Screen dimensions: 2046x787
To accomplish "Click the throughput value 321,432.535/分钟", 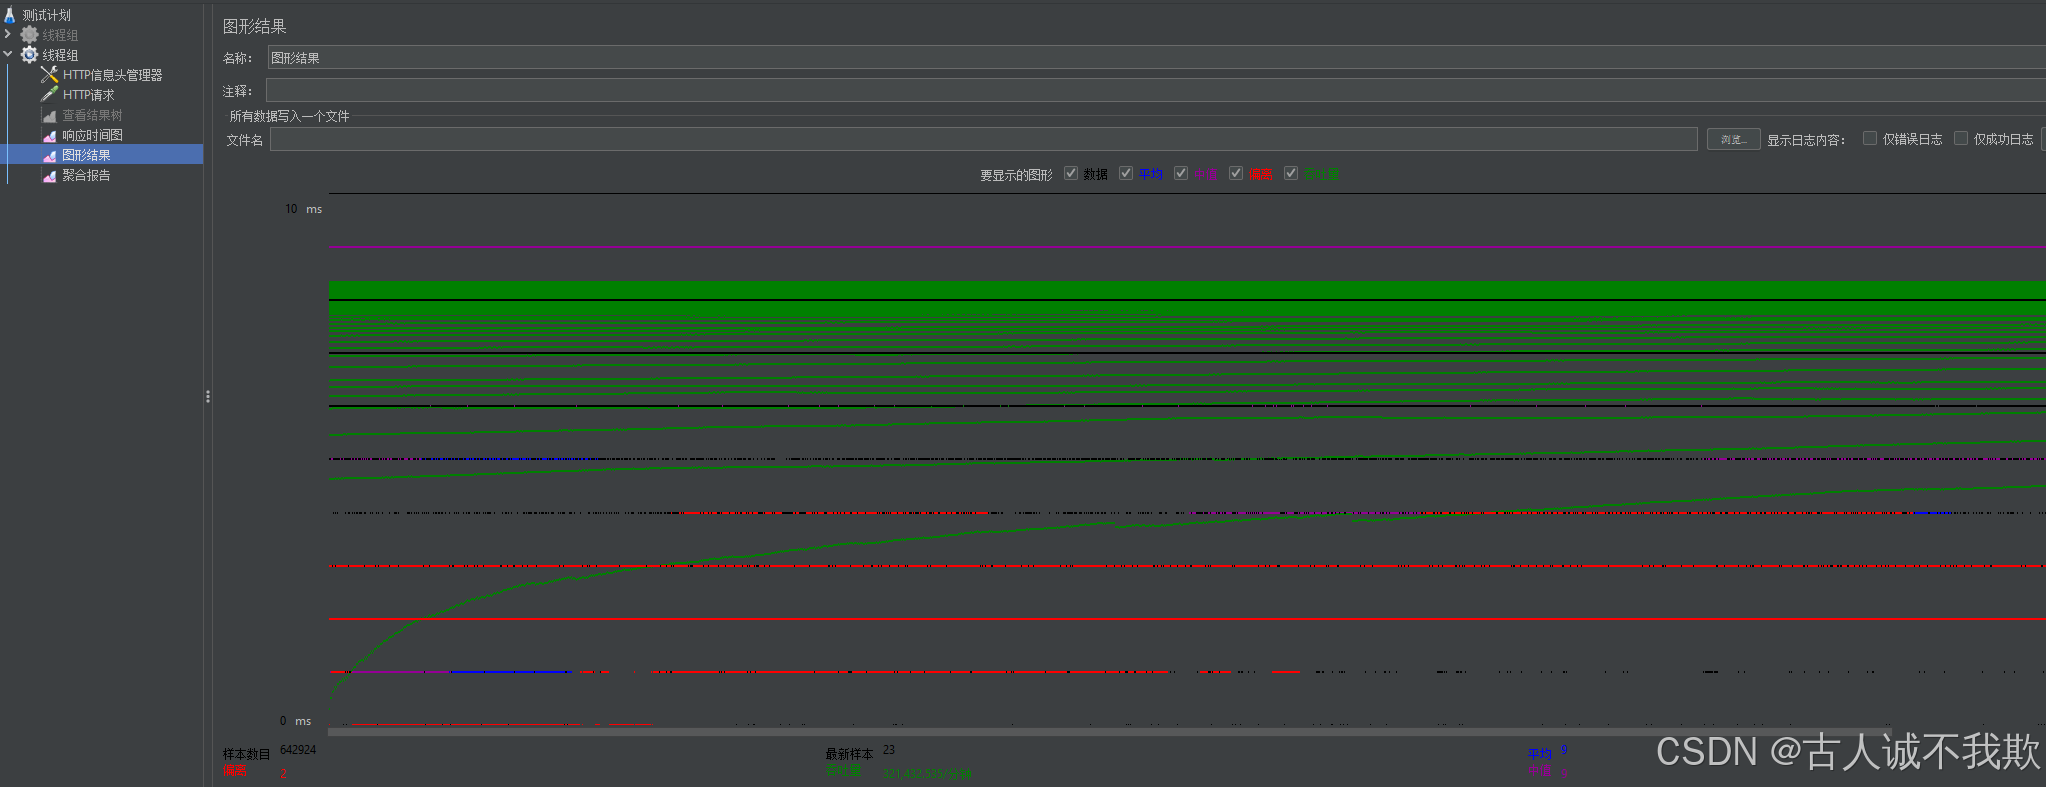I will click(927, 774).
